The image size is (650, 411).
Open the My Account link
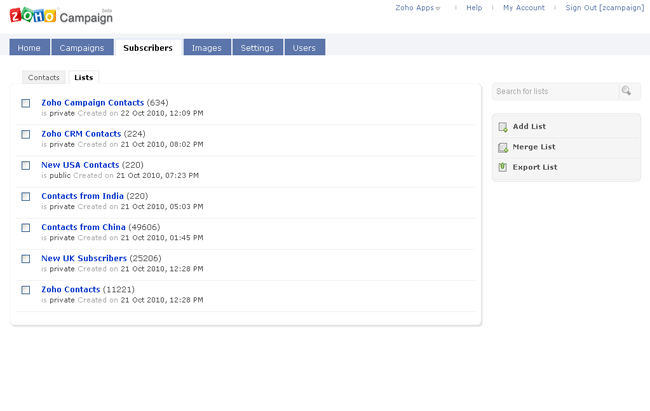[x=523, y=8]
